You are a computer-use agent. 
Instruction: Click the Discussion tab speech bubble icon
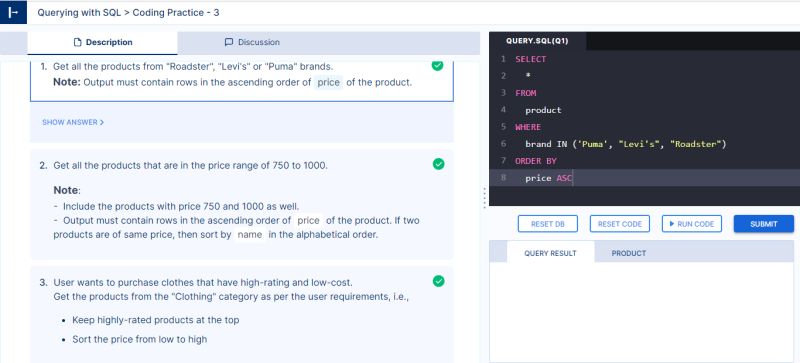(x=229, y=42)
